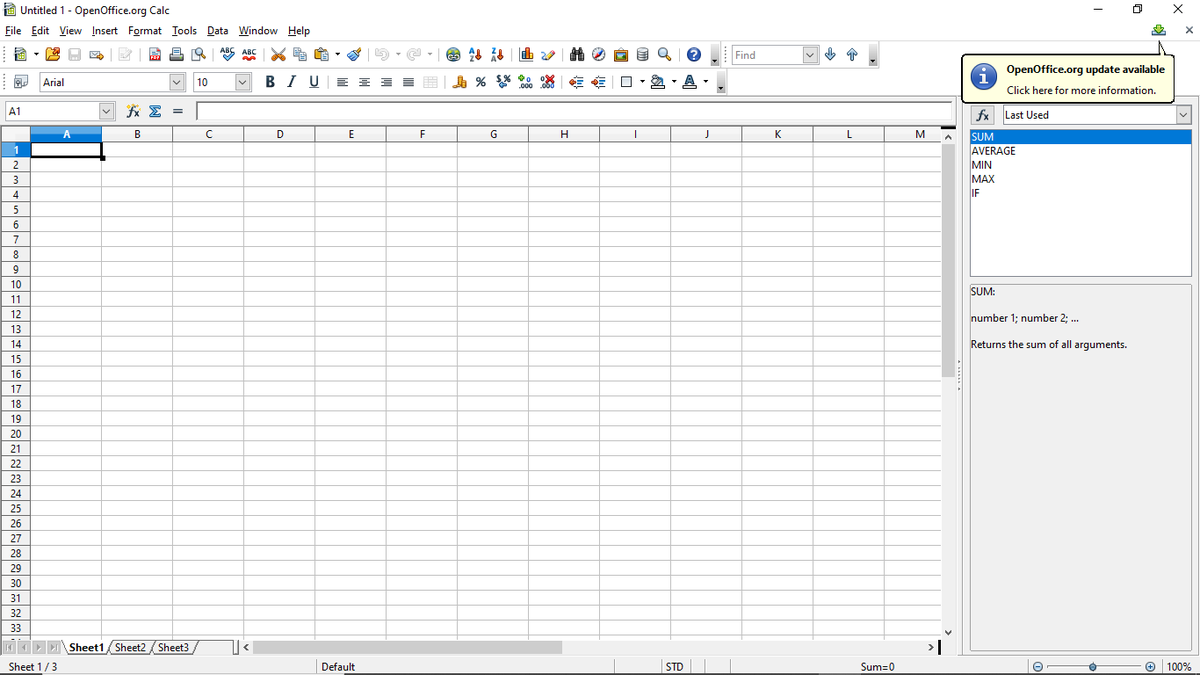The image size is (1200, 675).
Task: Open the Insert menu
Action: [105, 31]
